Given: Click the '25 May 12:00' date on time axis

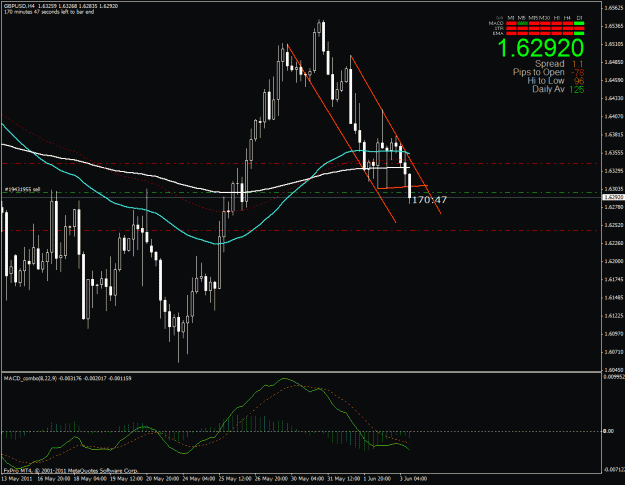Looking at the screenshot, I should [x=235, y=479].
